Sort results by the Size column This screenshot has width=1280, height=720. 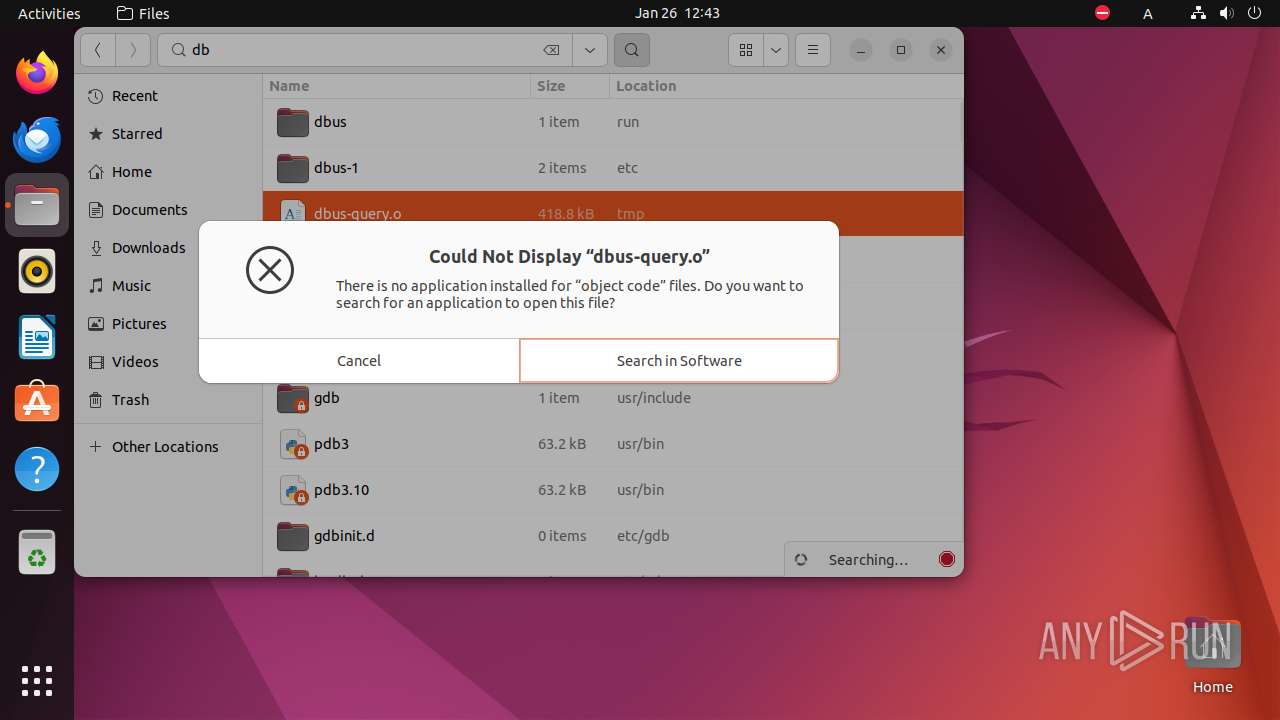pyautogui.click(x=570, y=86)
